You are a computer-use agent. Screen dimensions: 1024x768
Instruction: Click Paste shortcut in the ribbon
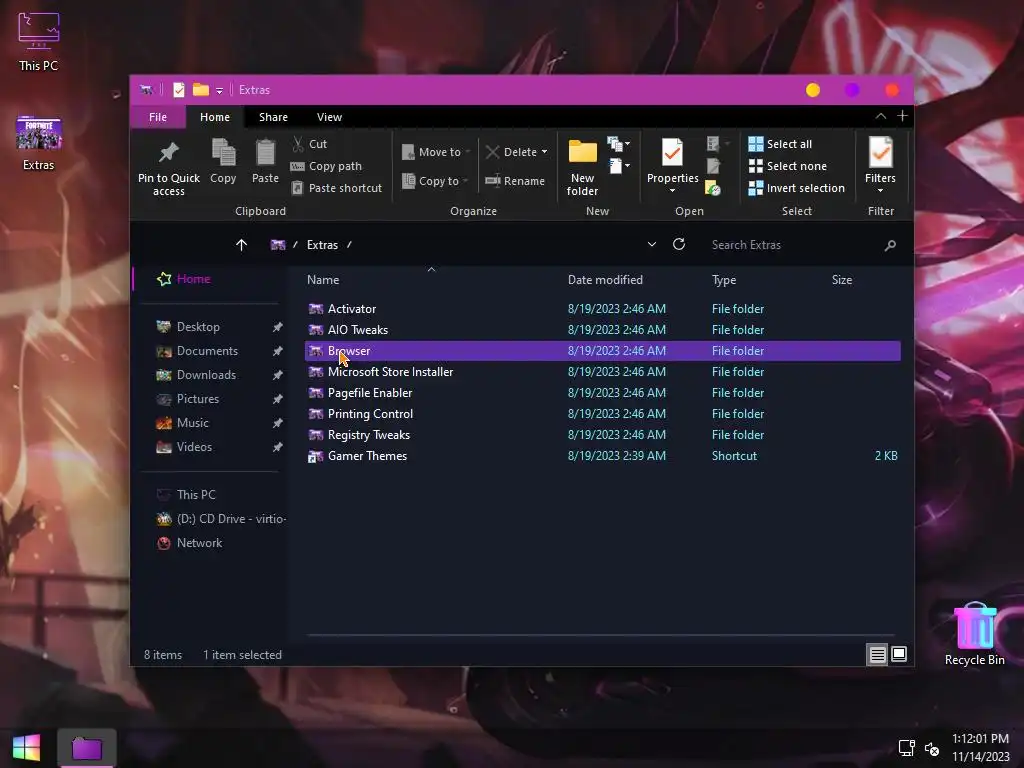point(336,188)
